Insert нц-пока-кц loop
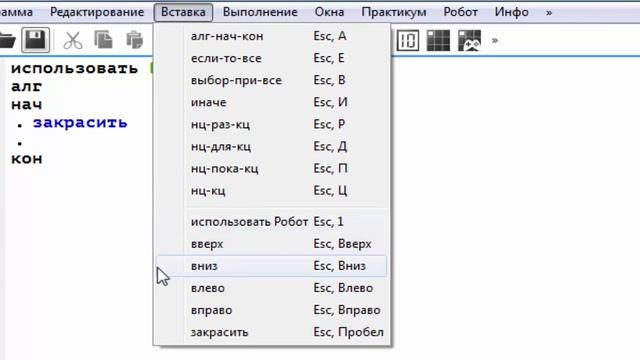This screenshot has width=640, height=360. (x=271, y=169)
